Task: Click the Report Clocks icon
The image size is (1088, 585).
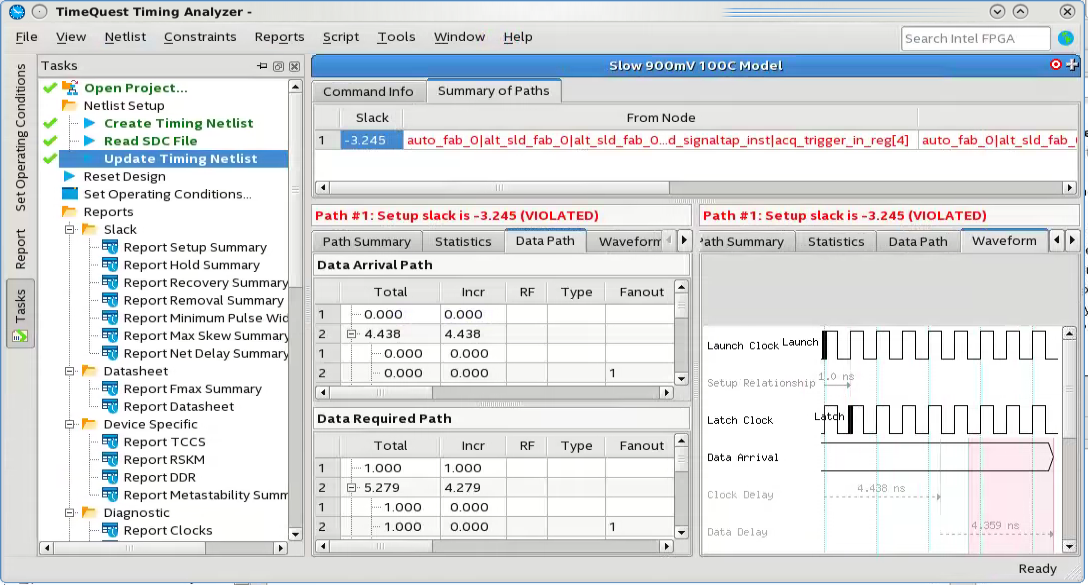Action: [110, 531]
